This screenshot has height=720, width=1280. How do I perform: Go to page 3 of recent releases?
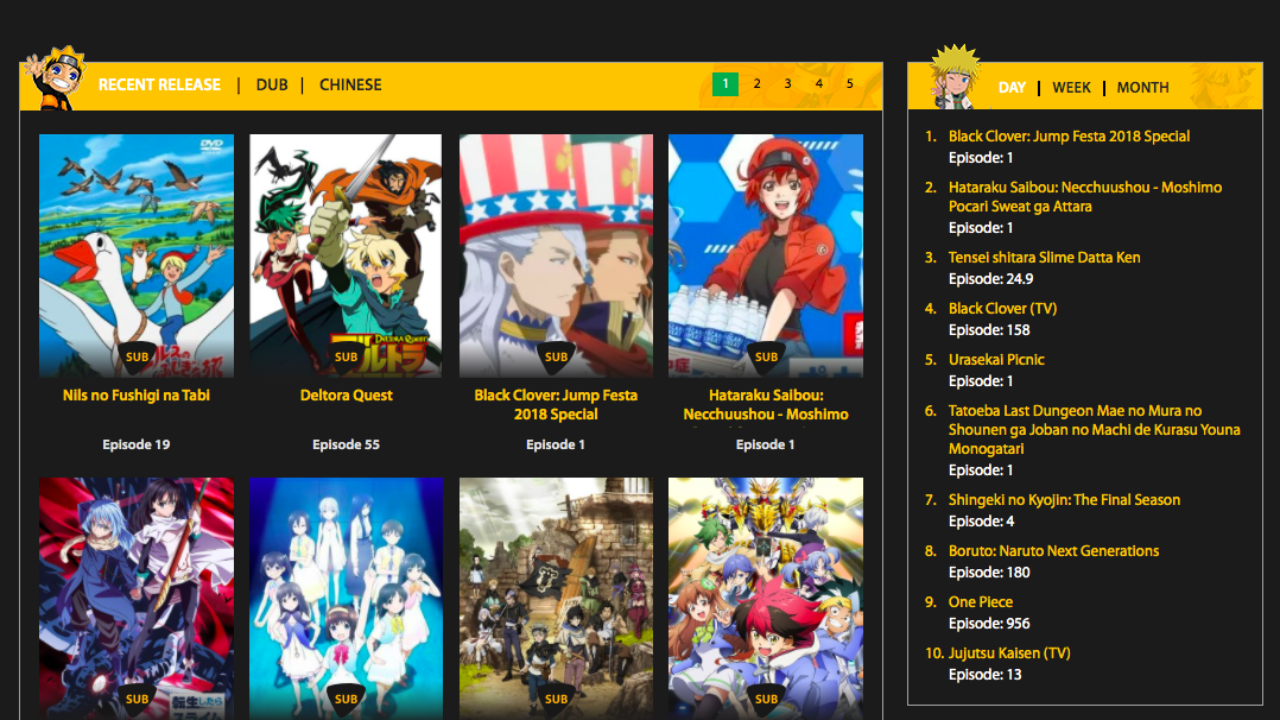click(x=788, y=84)
